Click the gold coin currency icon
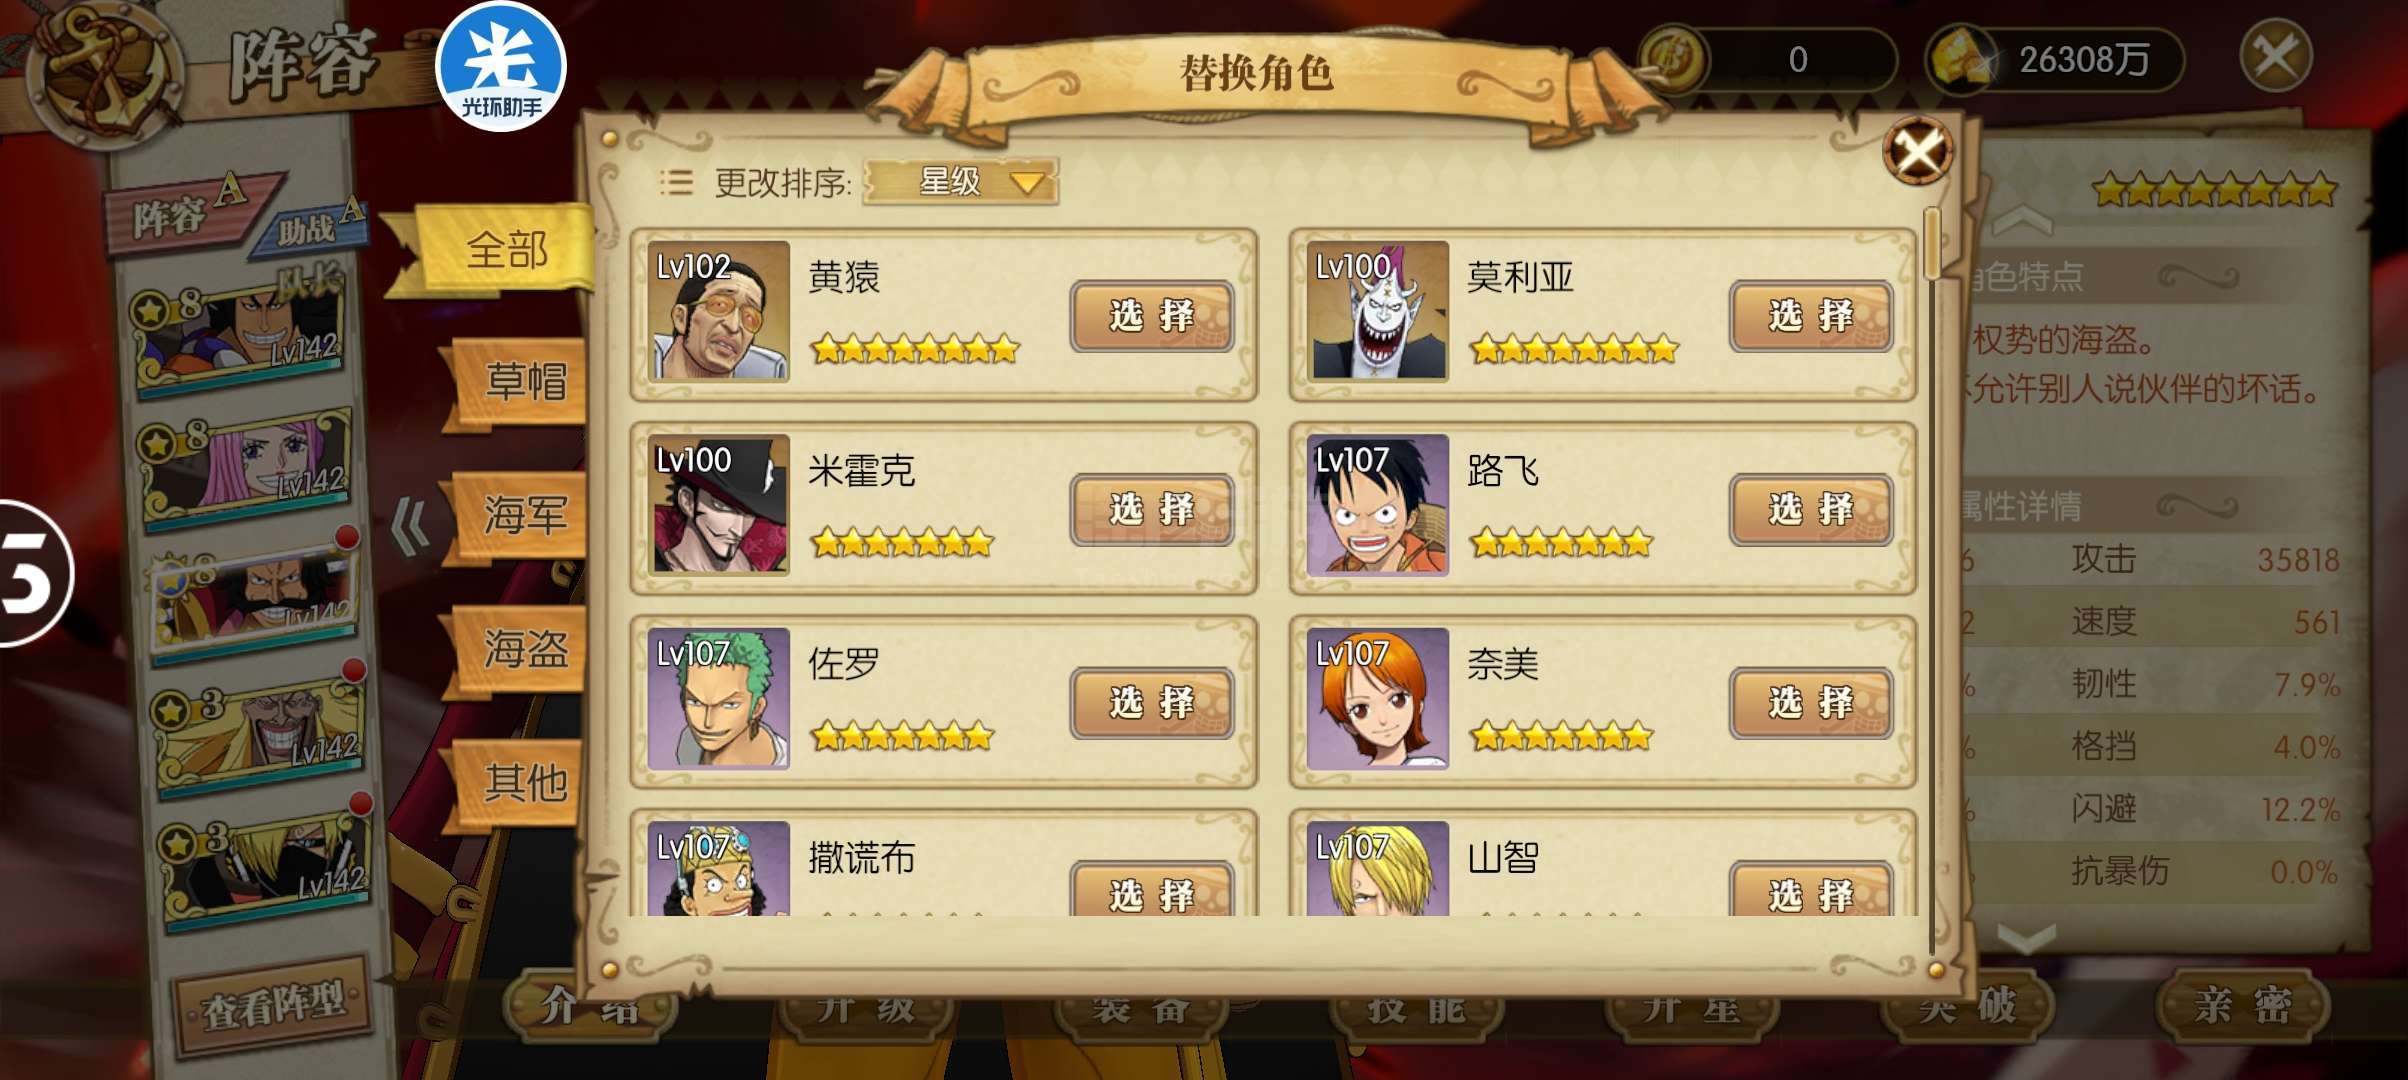Image resolution: width=2408 pixels, height=1080 pixels. tap(1673, 59)
